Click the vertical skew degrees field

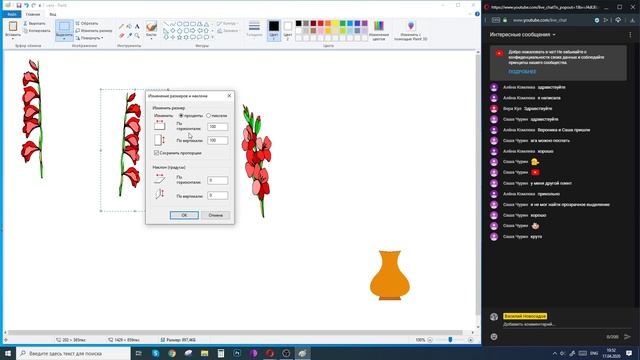coord(218,195)
